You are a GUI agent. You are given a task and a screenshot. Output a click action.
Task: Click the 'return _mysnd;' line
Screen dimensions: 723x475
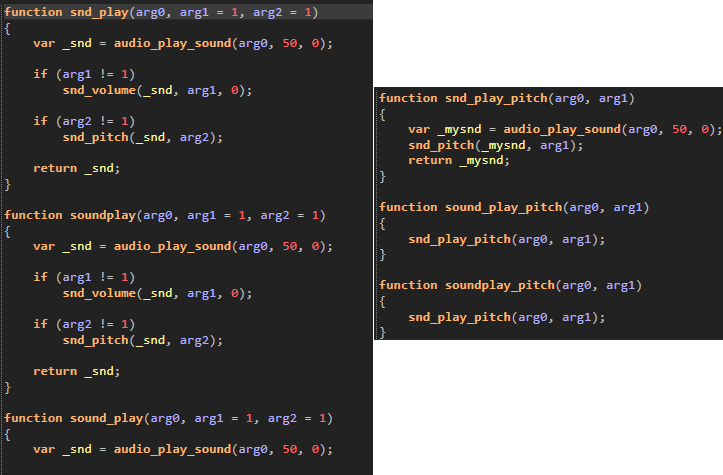coord(459,160)
